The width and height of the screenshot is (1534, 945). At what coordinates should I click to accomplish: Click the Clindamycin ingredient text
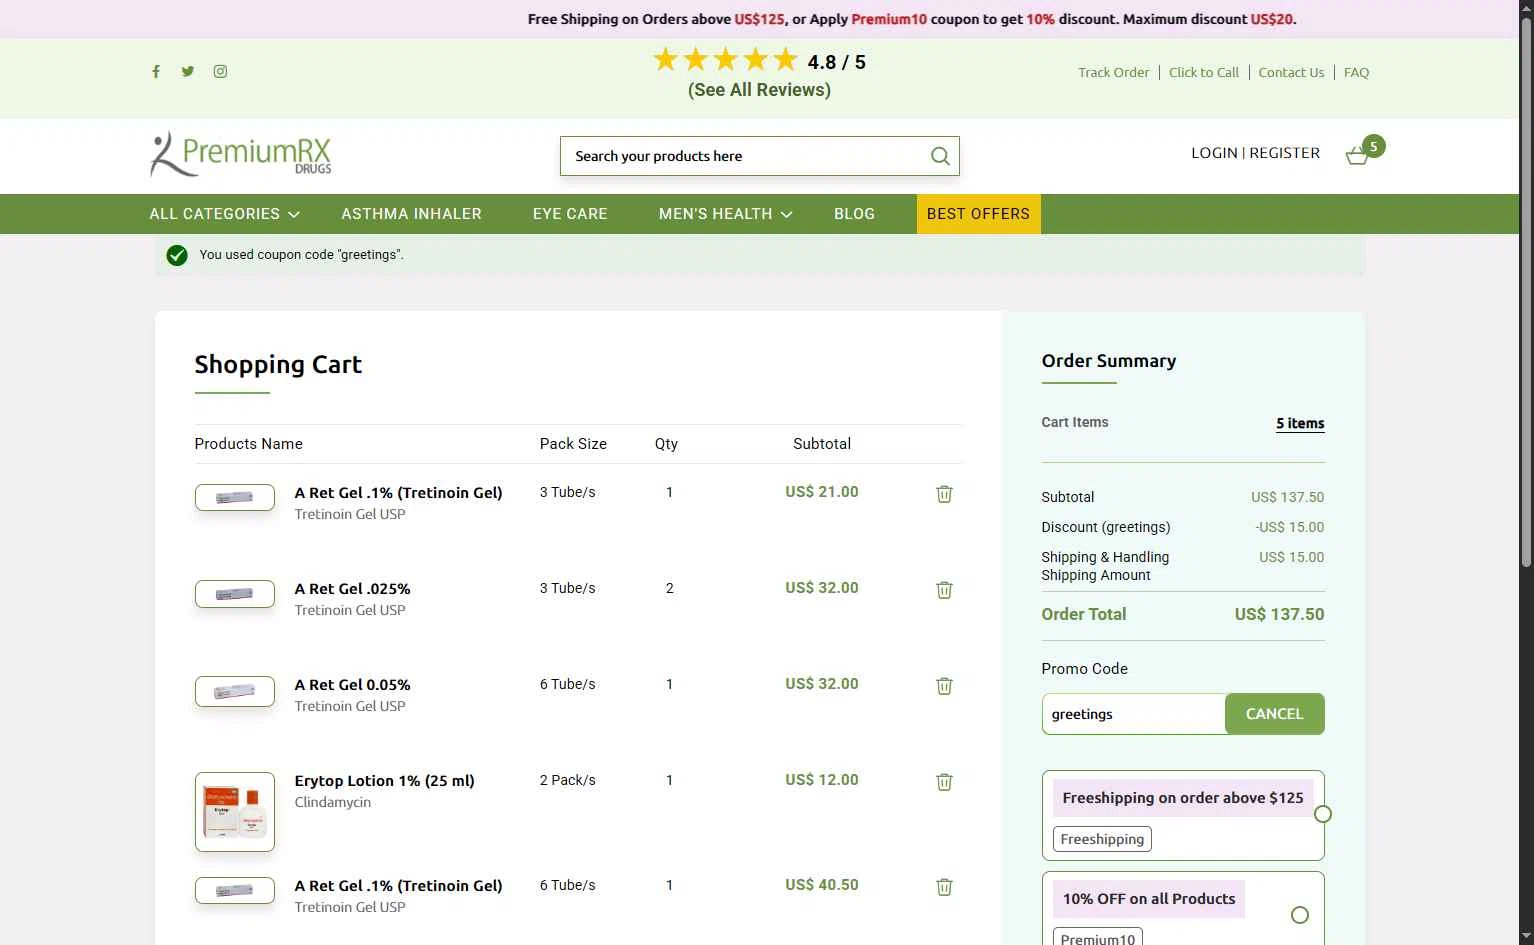332,802
